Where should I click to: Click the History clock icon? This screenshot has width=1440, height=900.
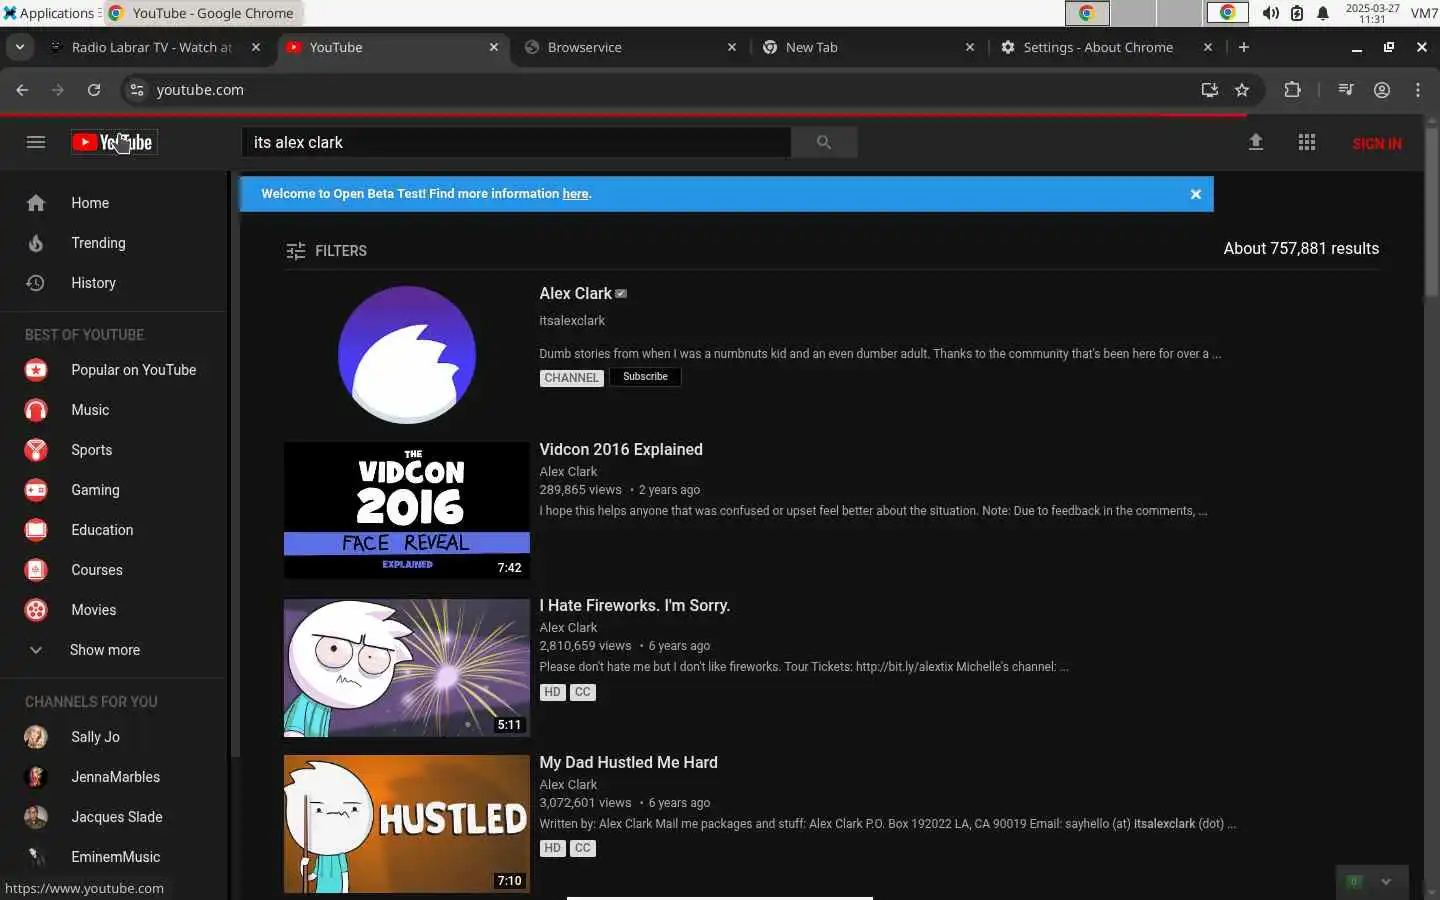pos(36,283)
